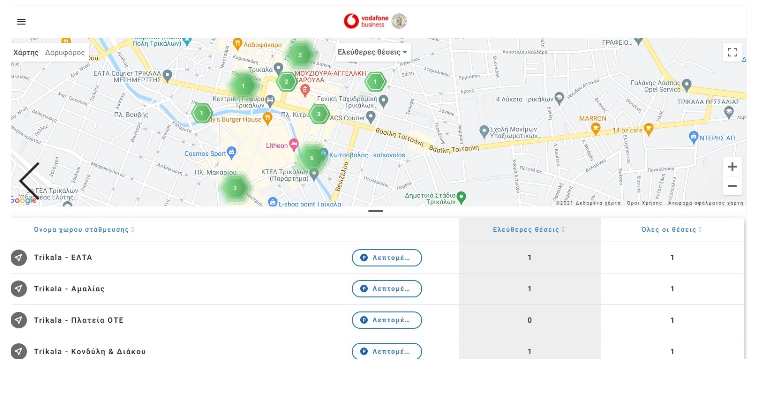Zoom in on the map
Image resolution: width=759 pixels, height=397 pixels.
tap(732, 167)
